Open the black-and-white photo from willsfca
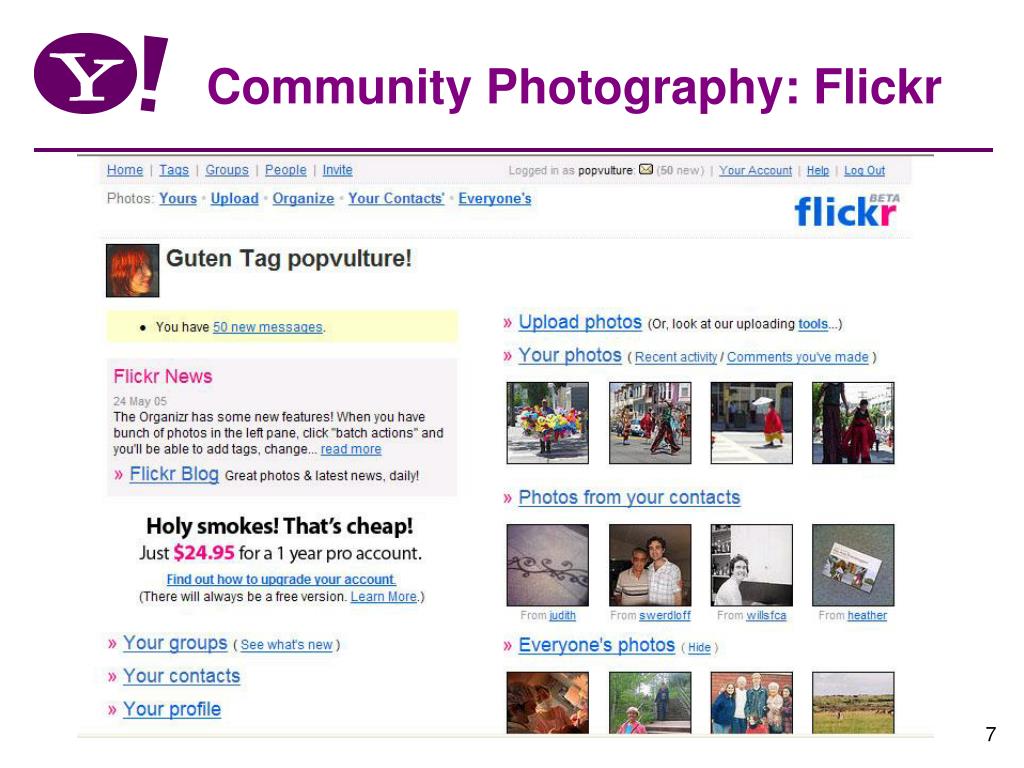Screen dimensions: 1024x768 pos(751,565)
